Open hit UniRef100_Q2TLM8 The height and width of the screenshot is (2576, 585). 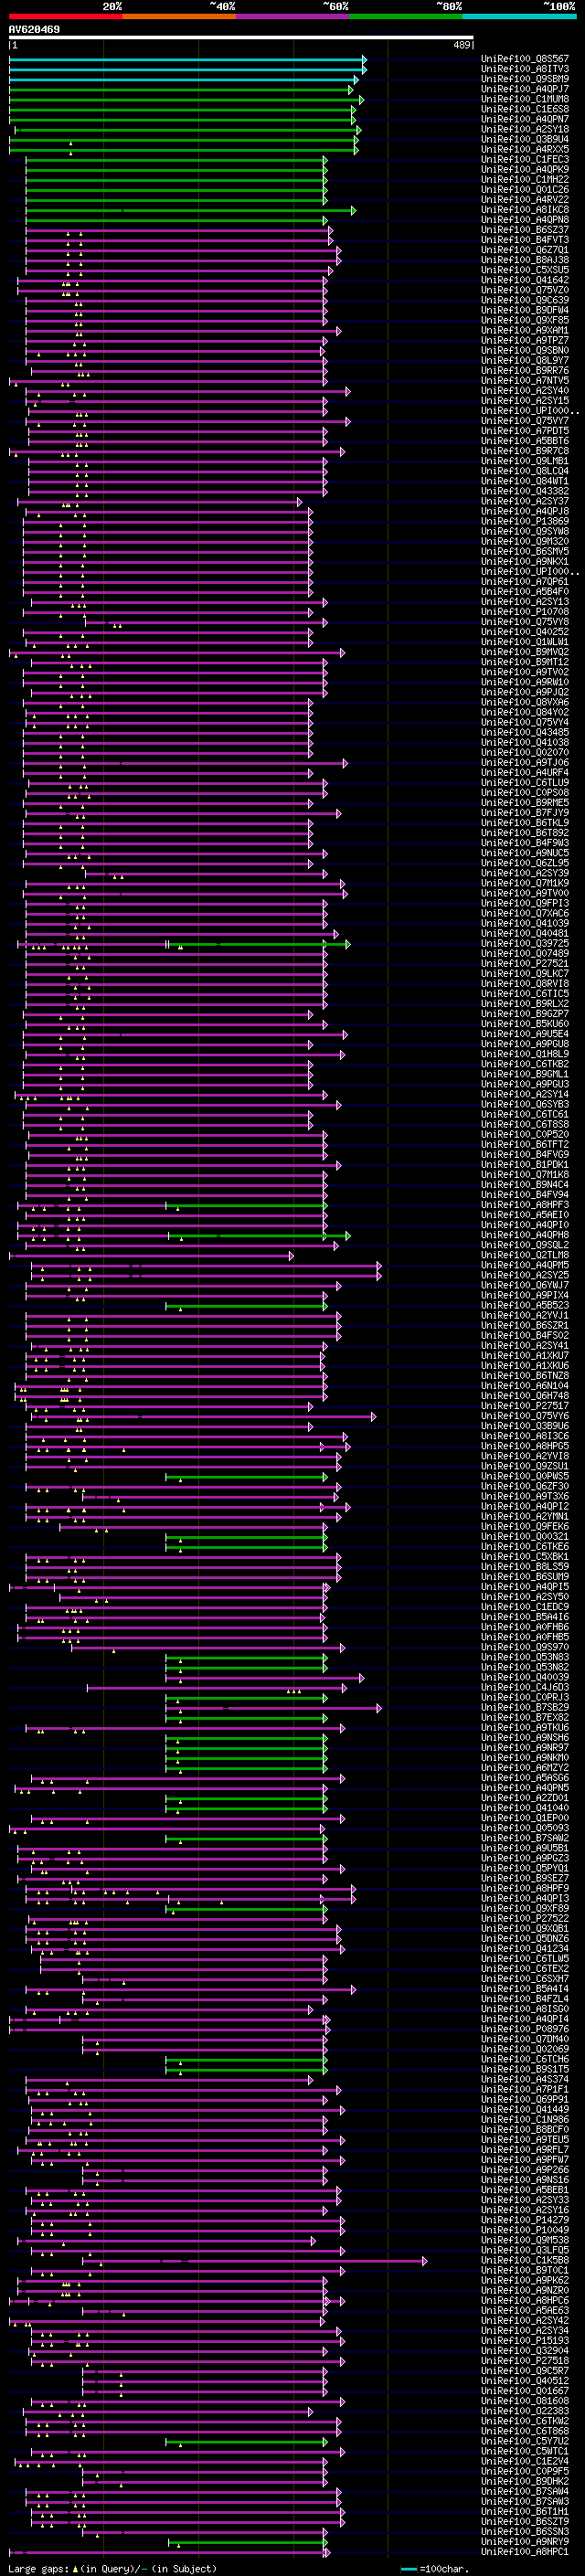click(x=525, y=1255)
